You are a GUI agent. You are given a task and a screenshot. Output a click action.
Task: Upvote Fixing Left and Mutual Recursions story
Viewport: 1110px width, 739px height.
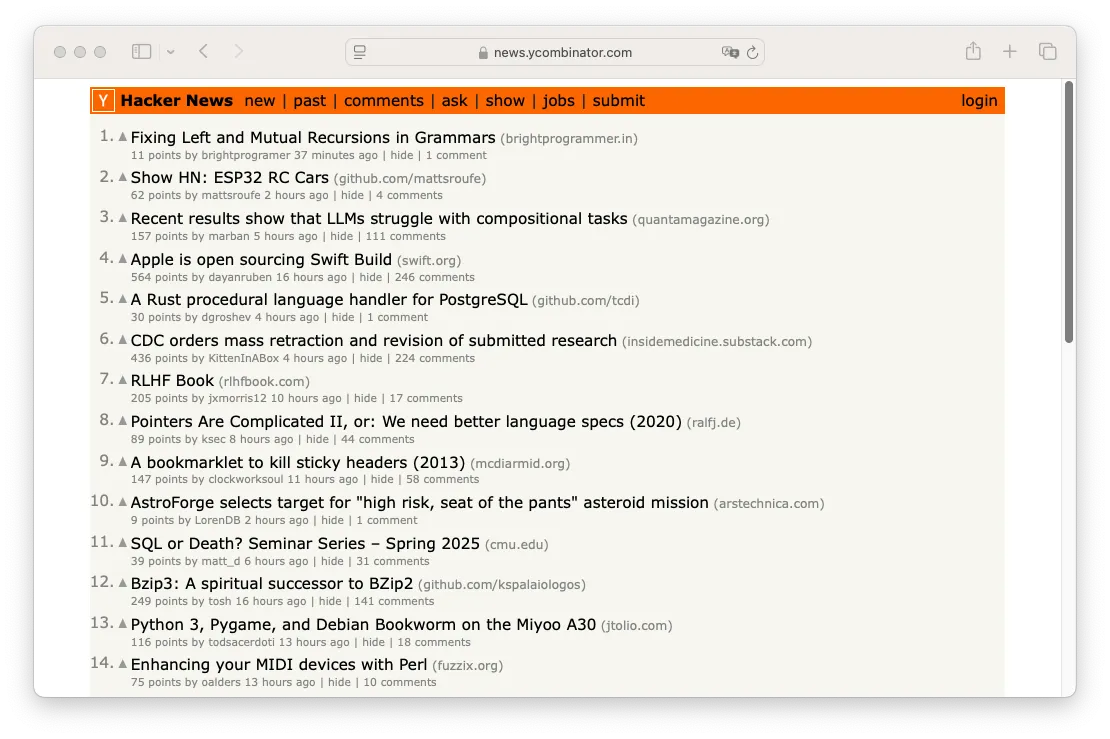pyautogui.click(x=122, y=137)
